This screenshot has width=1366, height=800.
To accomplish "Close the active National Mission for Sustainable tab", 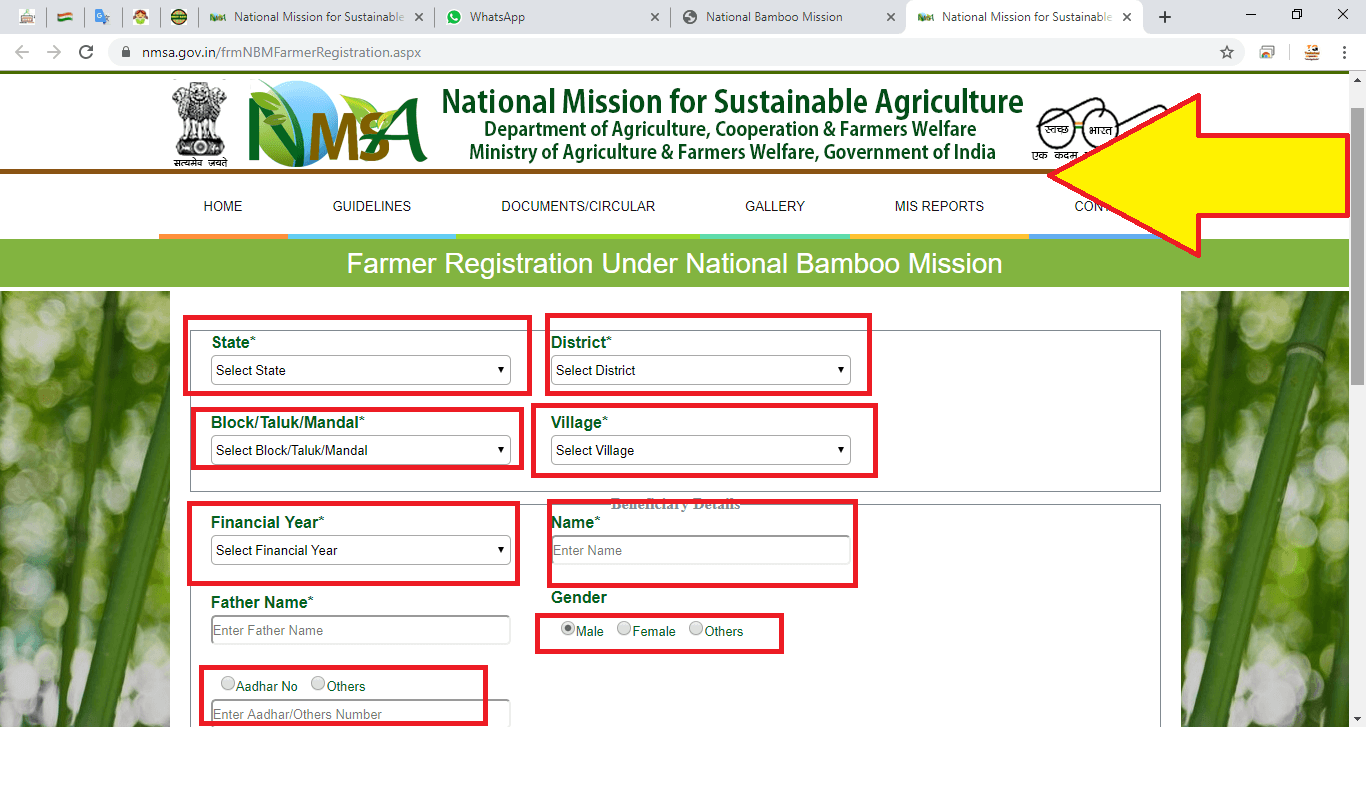I will [1127, 17].
